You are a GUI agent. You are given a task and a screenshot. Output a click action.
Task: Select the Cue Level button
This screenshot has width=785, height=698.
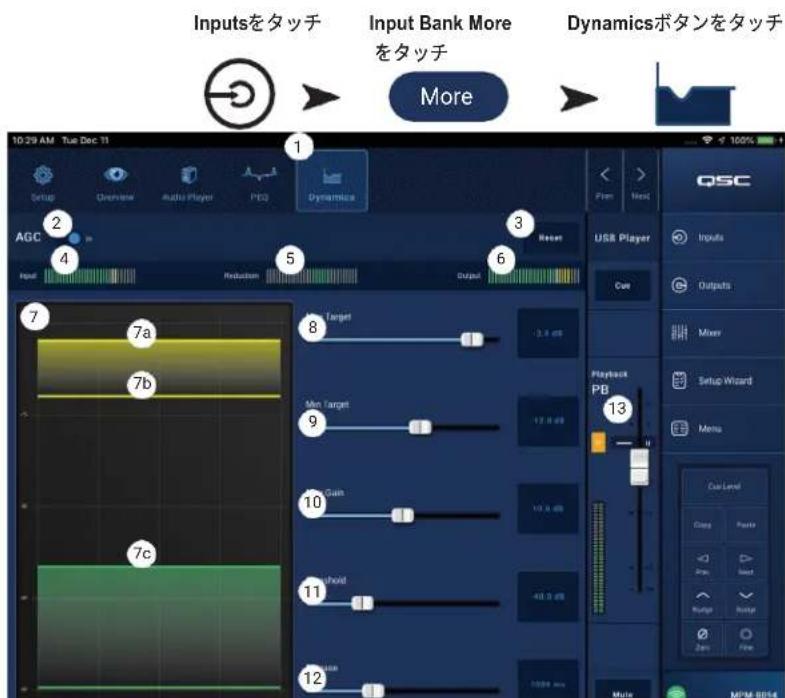click(x=724, y=486)
